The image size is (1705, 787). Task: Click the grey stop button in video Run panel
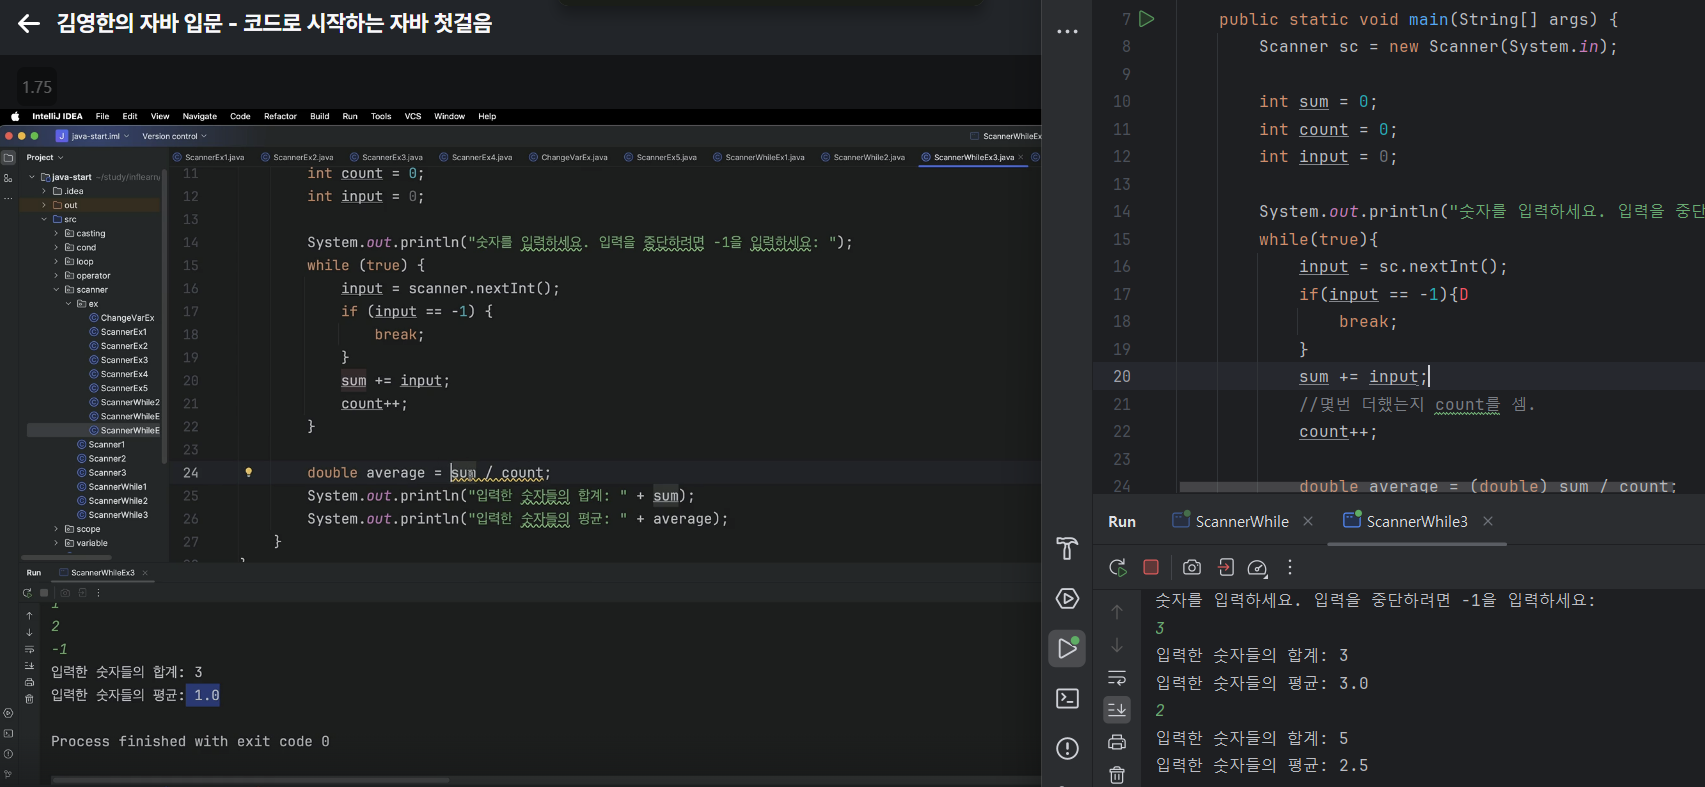(x=44, y=593)
